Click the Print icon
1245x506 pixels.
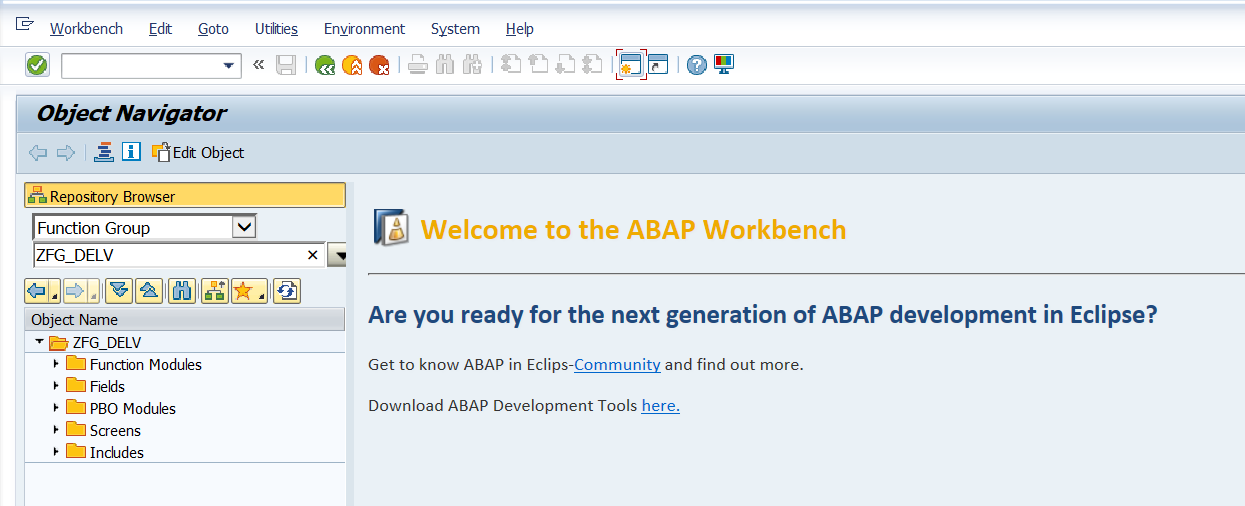pos(418,65)
